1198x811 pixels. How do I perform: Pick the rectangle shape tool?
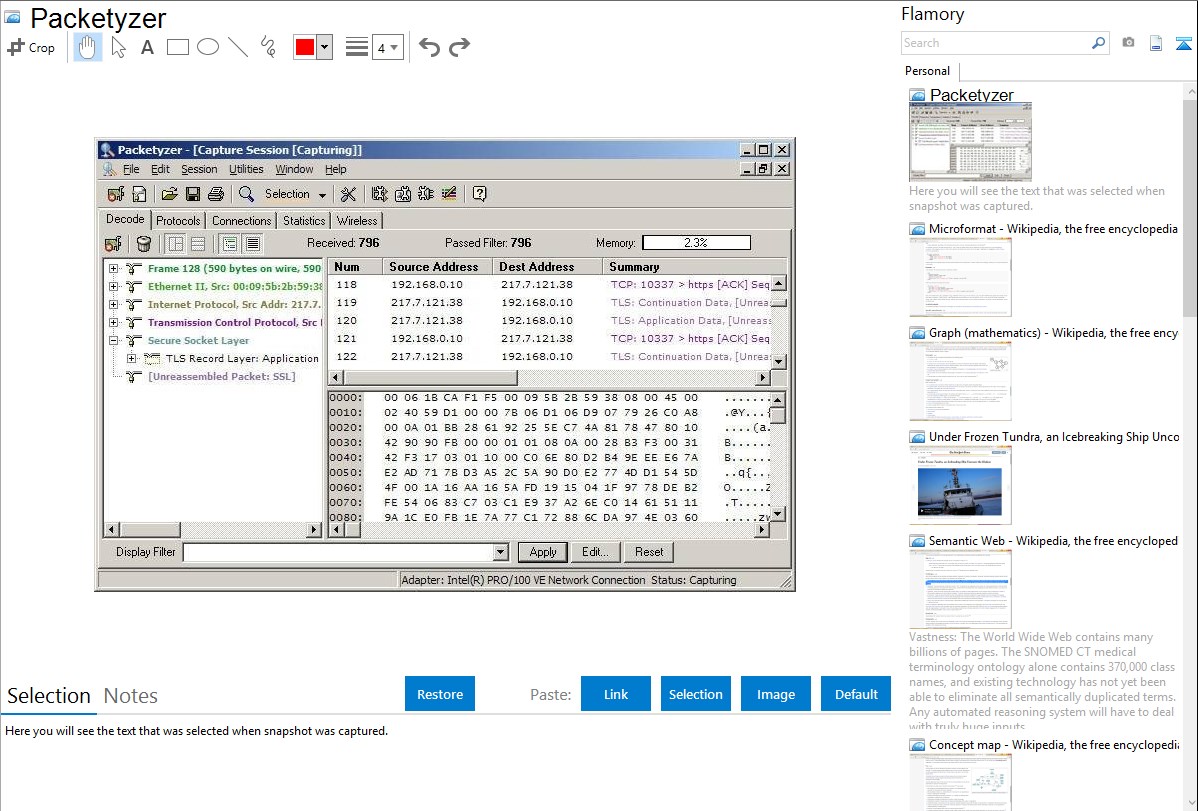coord(178,47)
